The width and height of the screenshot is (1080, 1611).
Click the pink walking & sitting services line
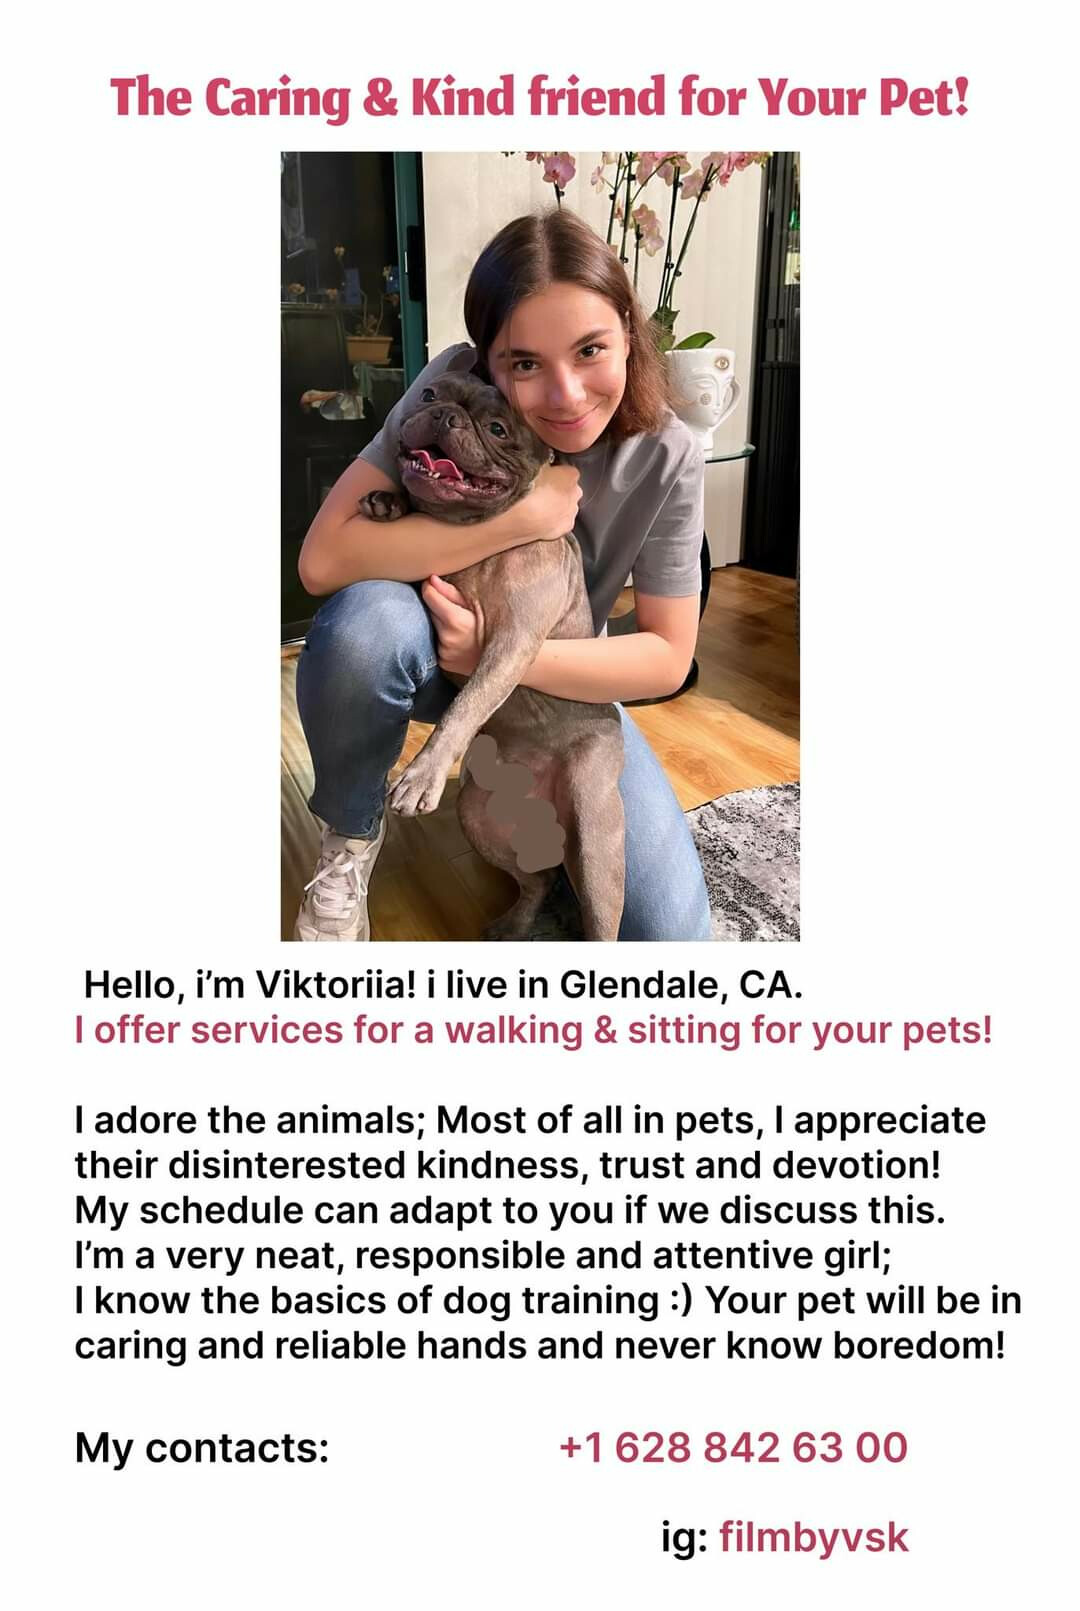coord(533,1029)
